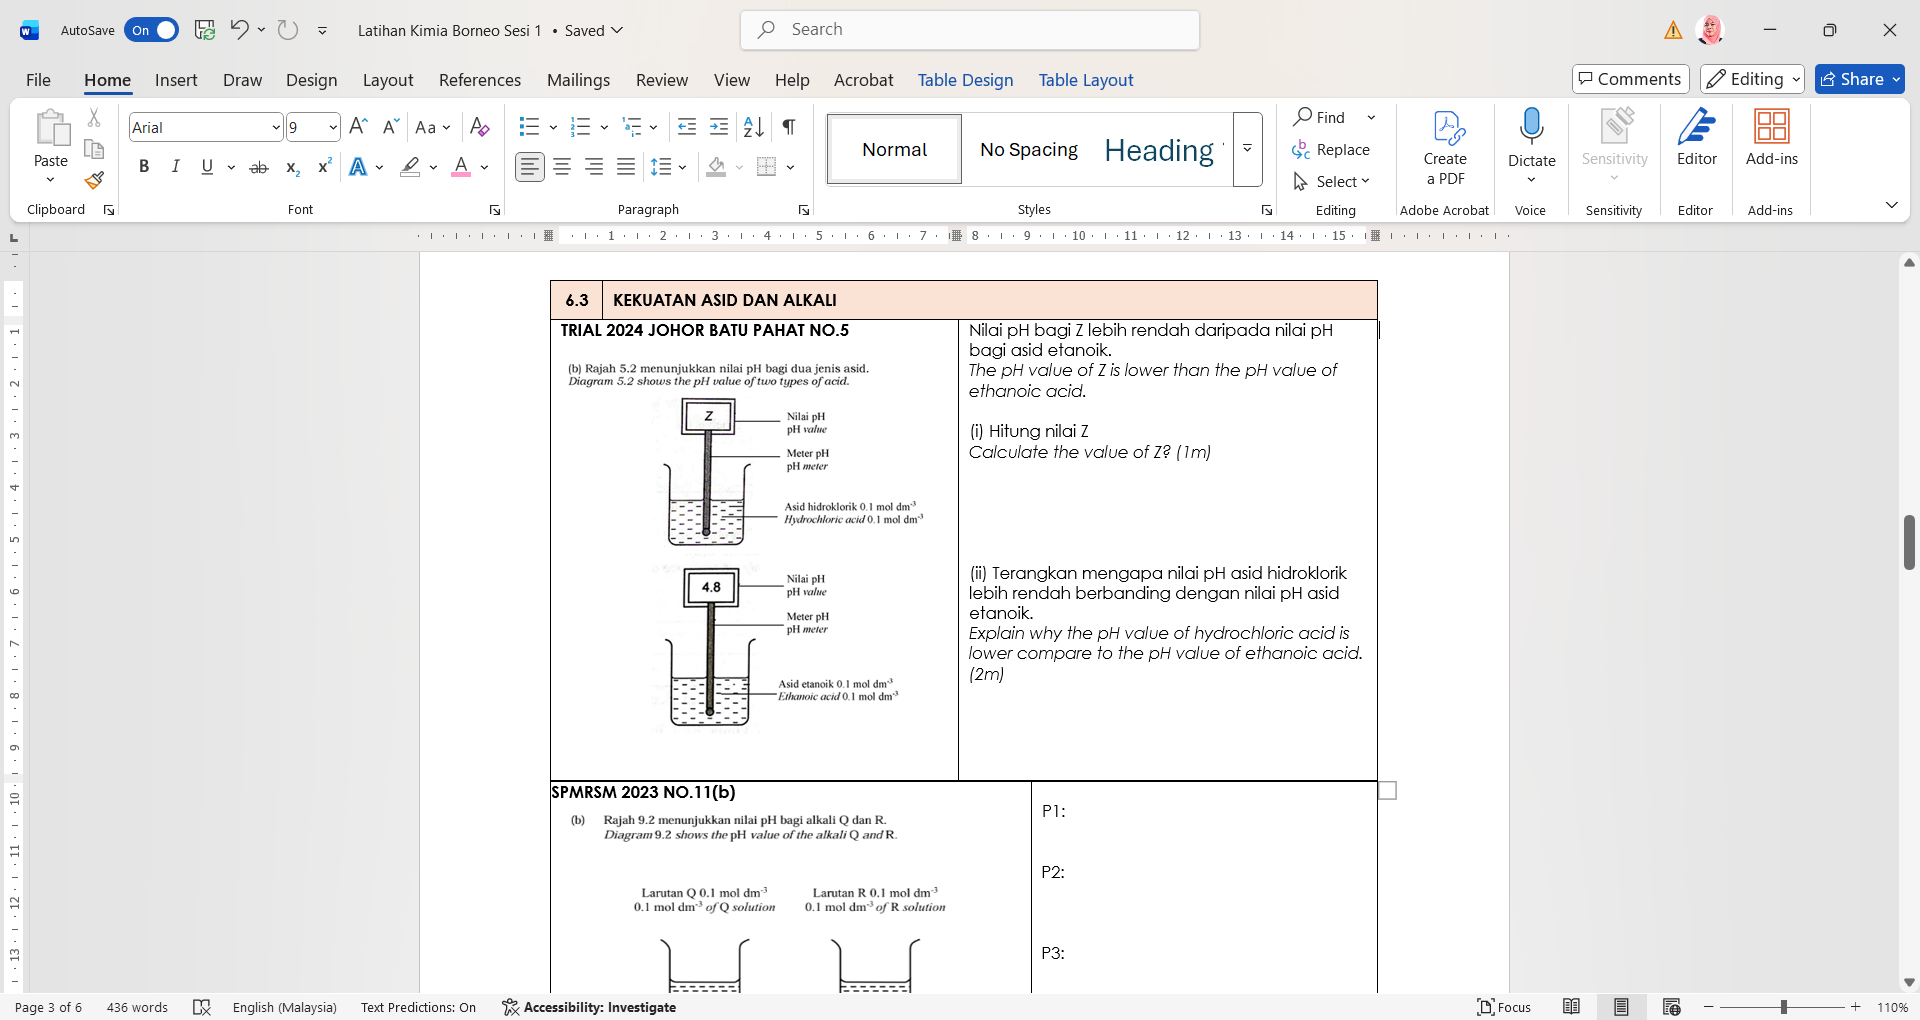Open the Editing mode dropdown
The image size is (1920, 1020).
1752,79
